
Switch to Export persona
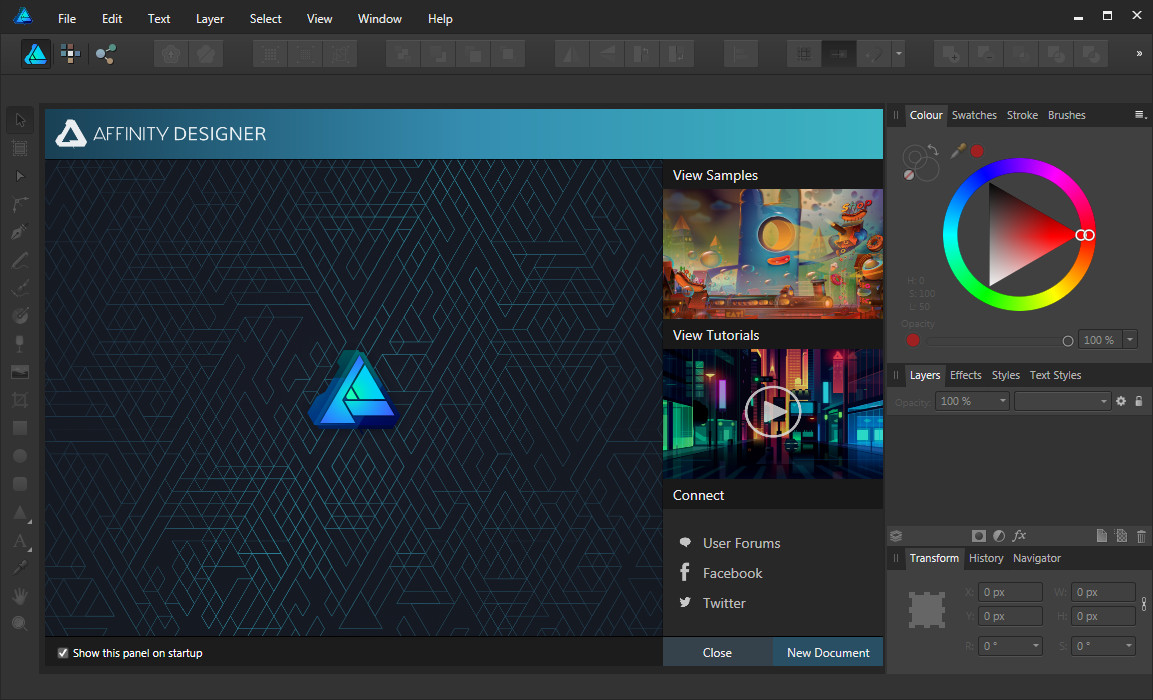tap(106, 54)
